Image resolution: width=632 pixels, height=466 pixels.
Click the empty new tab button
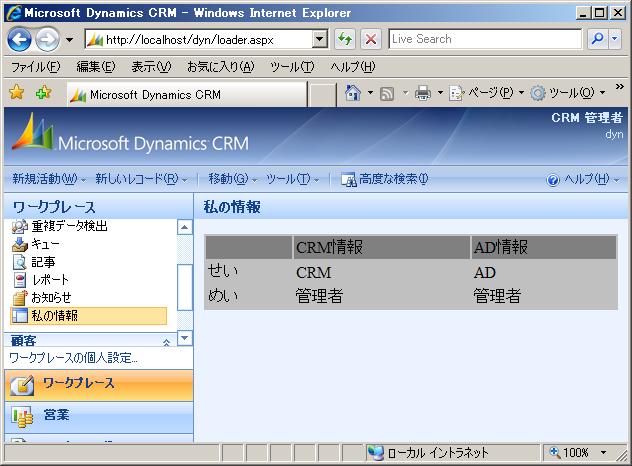(x=322, y=96)
